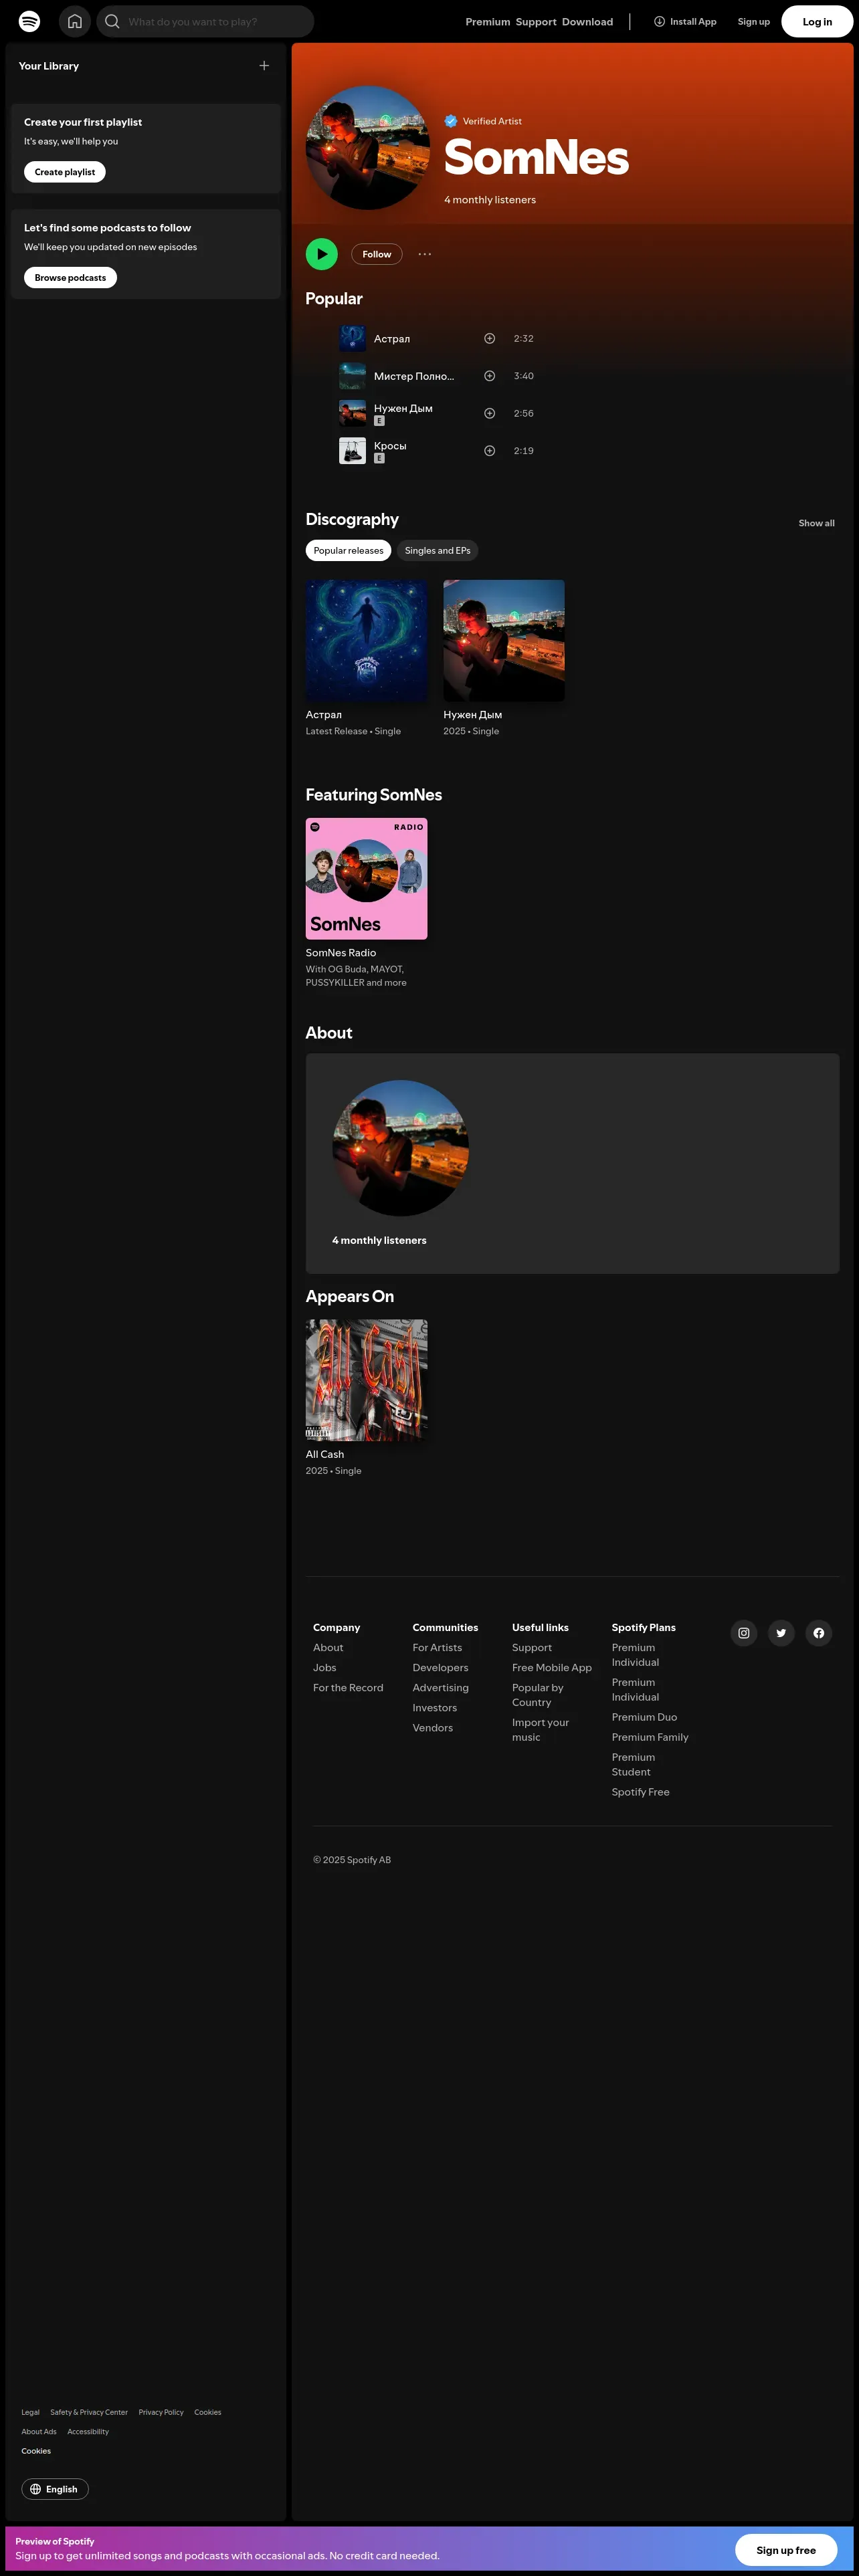Open the Premium link in top bar
The height and width of the screenshot is (2576, 859).
coord(488,22)
